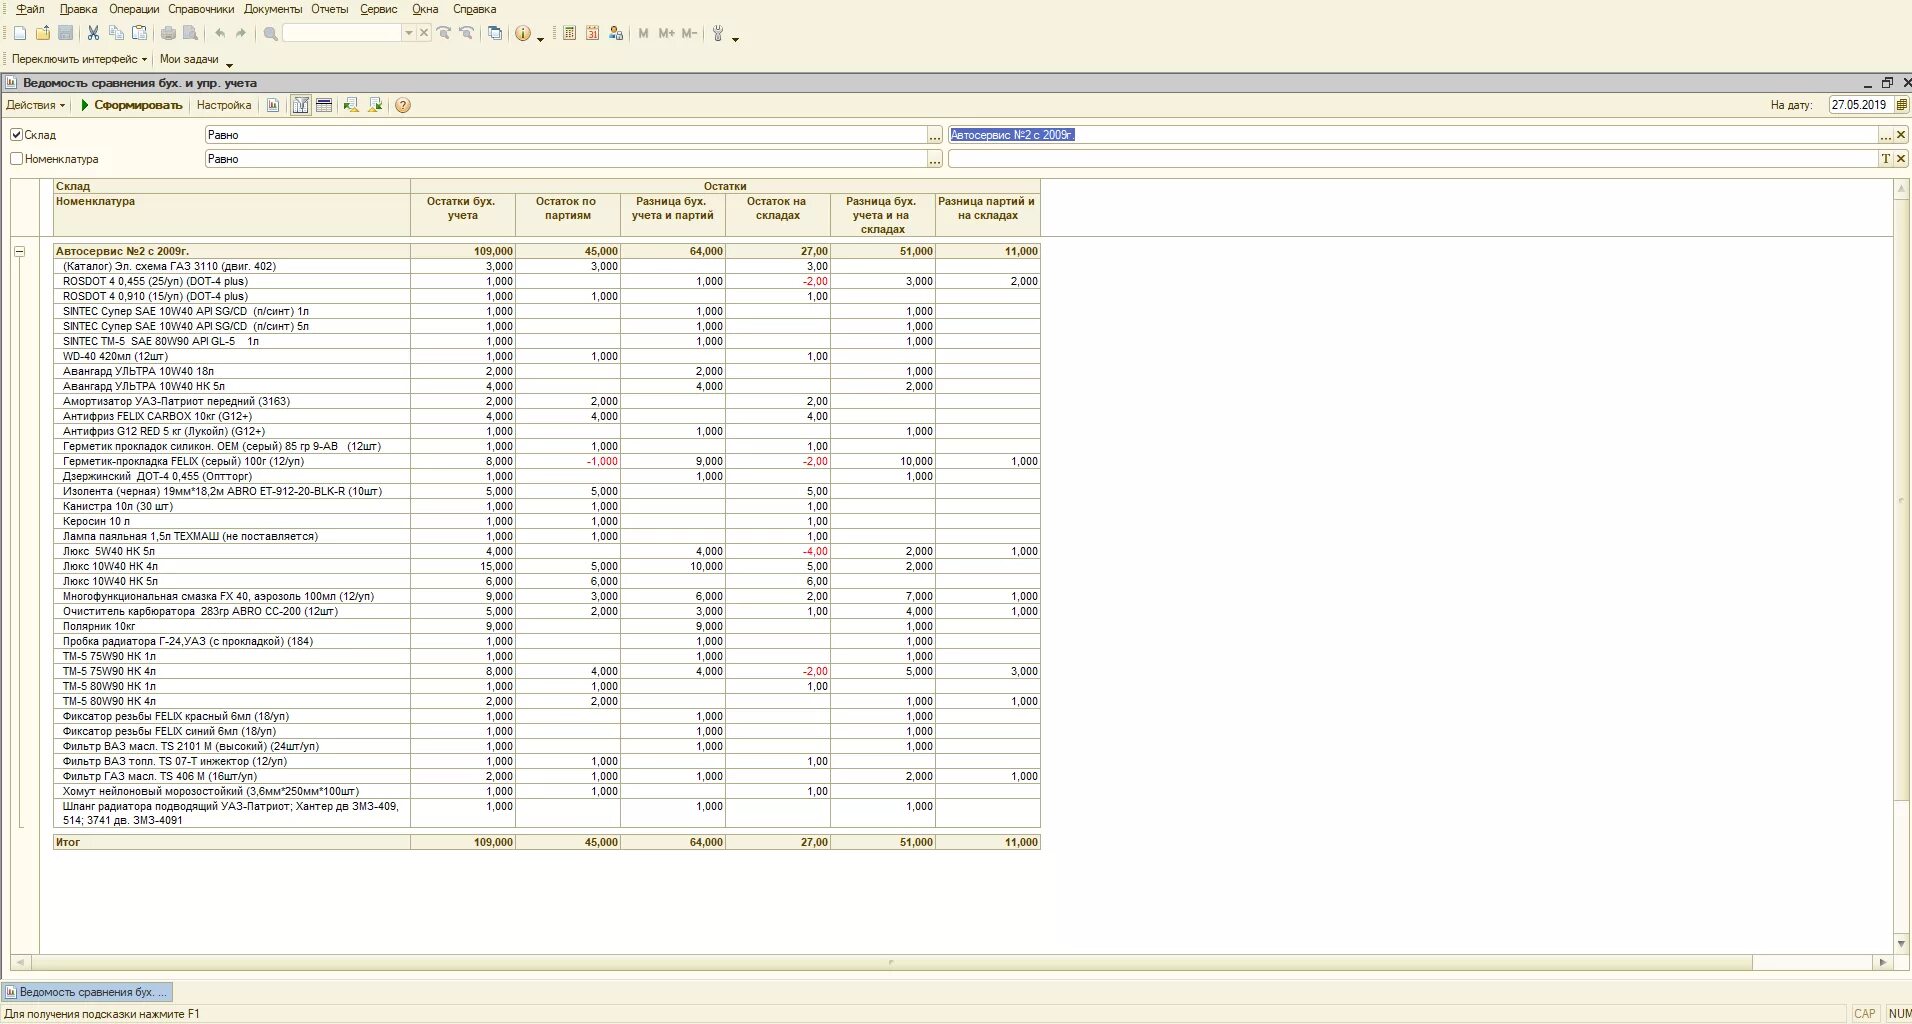The width and height of the screenshot is (1912, 1024).
Task: Open the calculator tool
Action: (569, 33)
